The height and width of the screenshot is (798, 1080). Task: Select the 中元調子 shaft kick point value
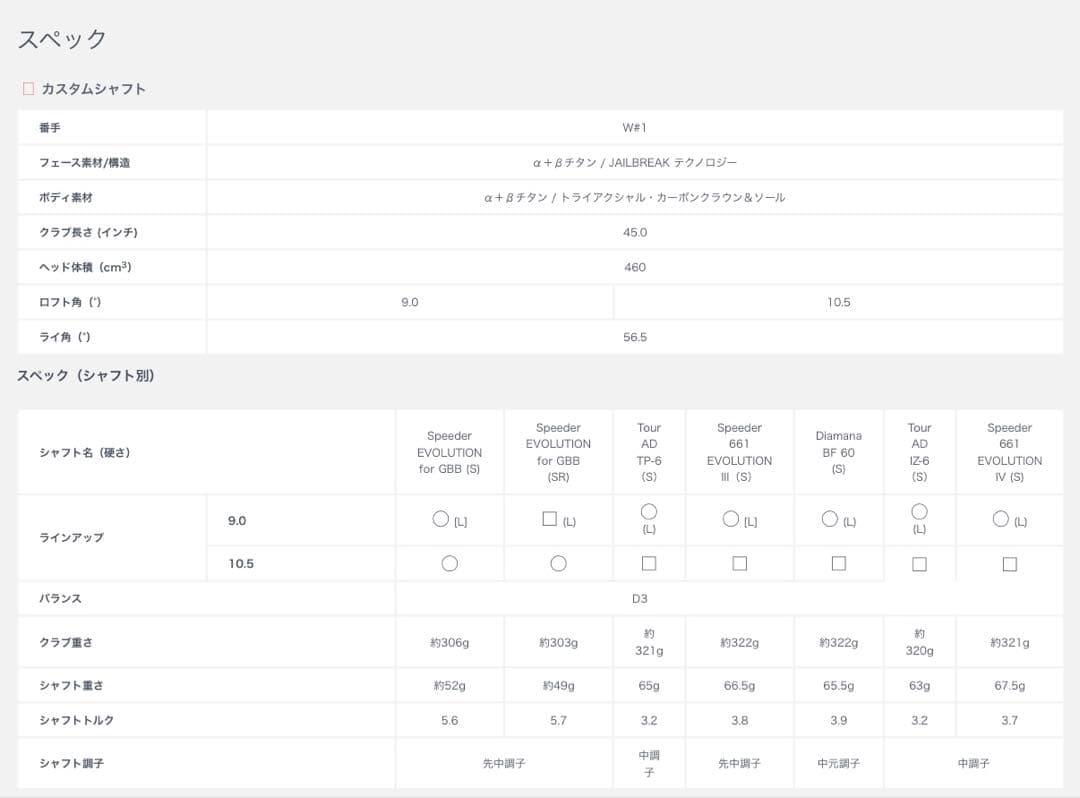[x=838, y=764]
